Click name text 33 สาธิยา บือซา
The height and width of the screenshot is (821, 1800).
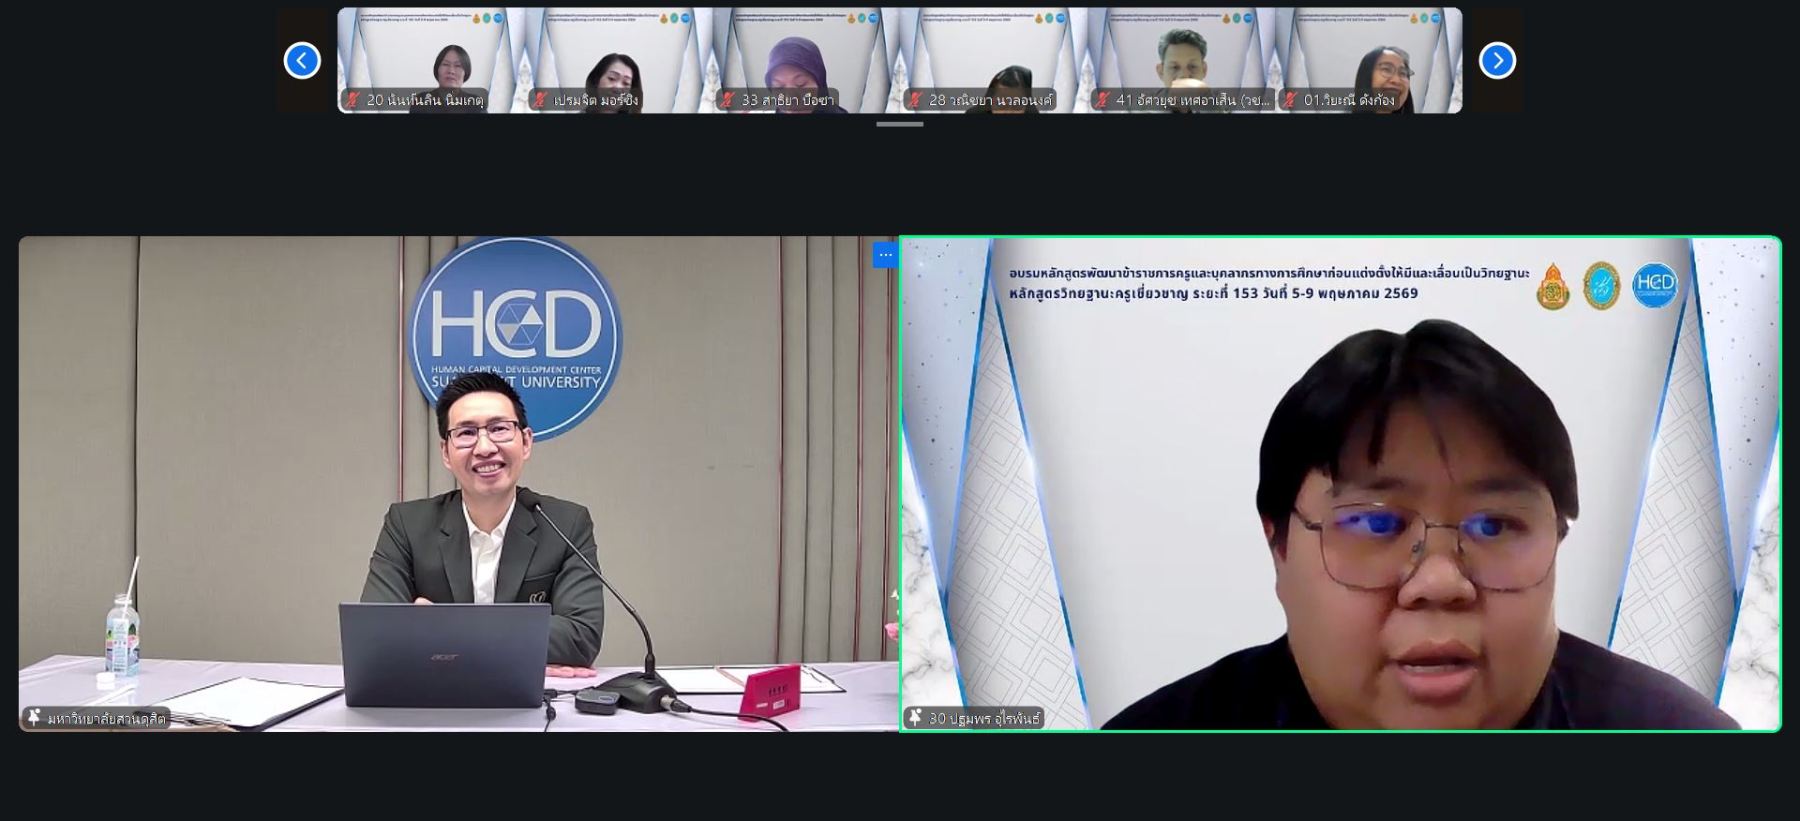click(x=787, y=100)
